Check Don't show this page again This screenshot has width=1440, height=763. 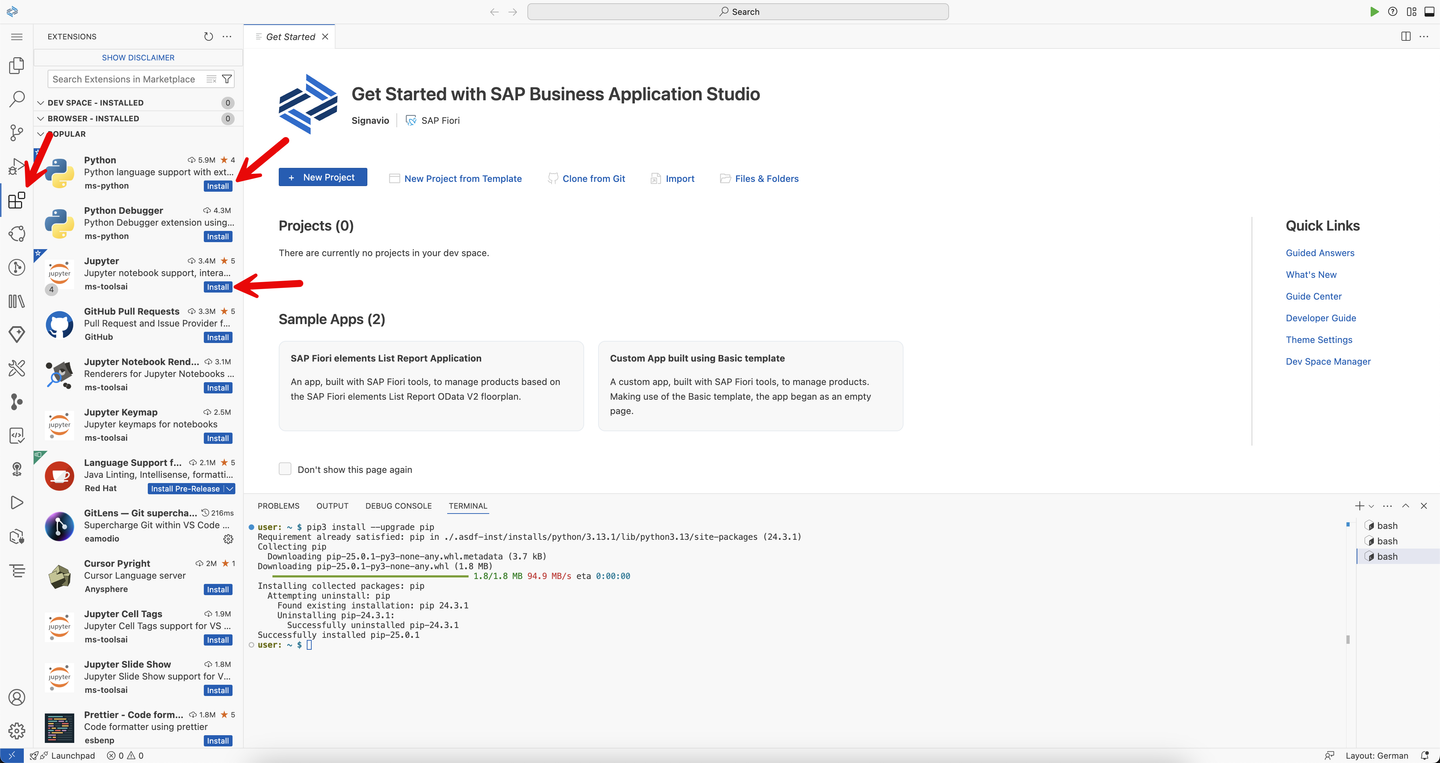(285, 469)
